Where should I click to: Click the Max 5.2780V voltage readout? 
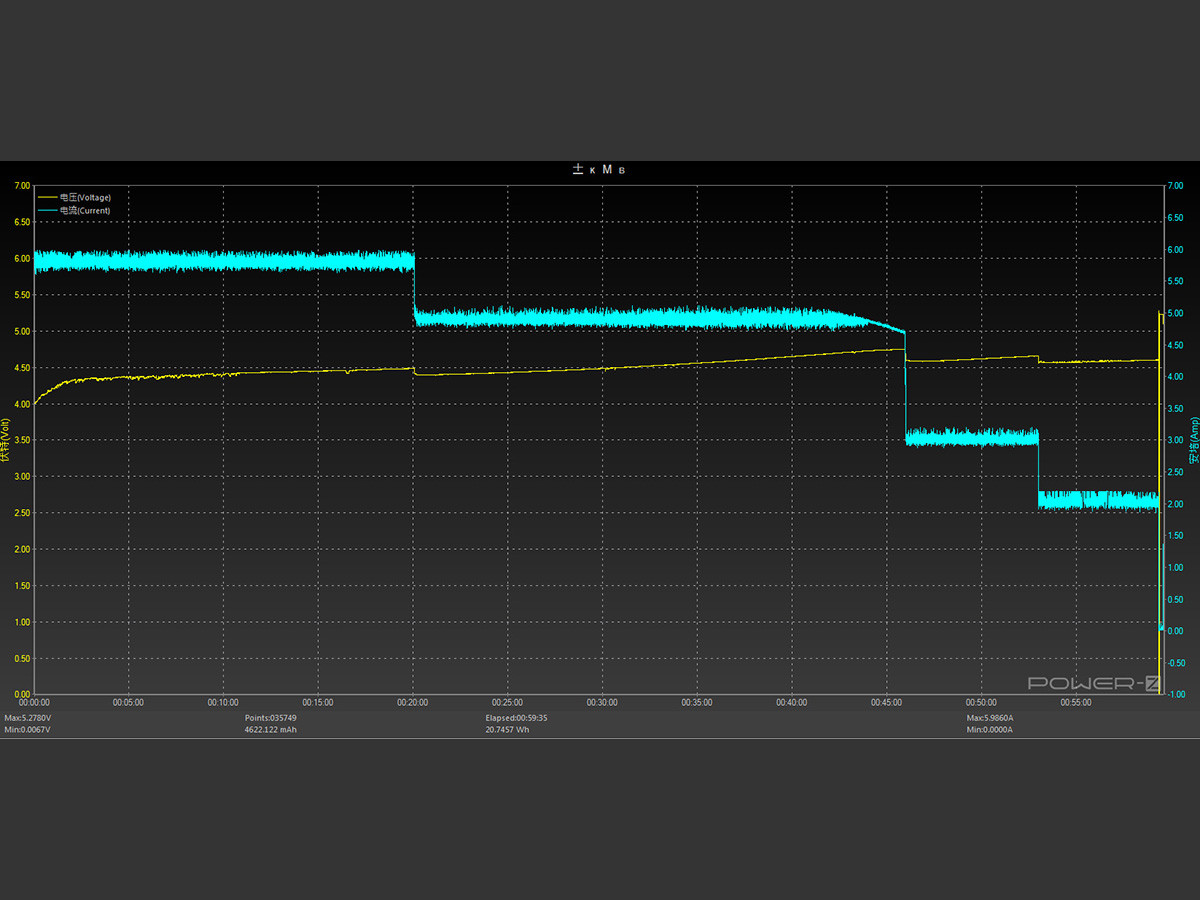point(28,718)
